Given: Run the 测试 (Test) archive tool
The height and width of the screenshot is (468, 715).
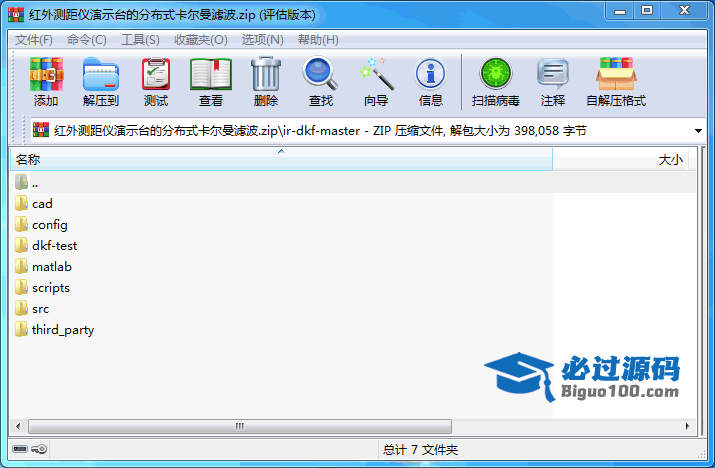Looking at the screenshot, I should (156, 74).
